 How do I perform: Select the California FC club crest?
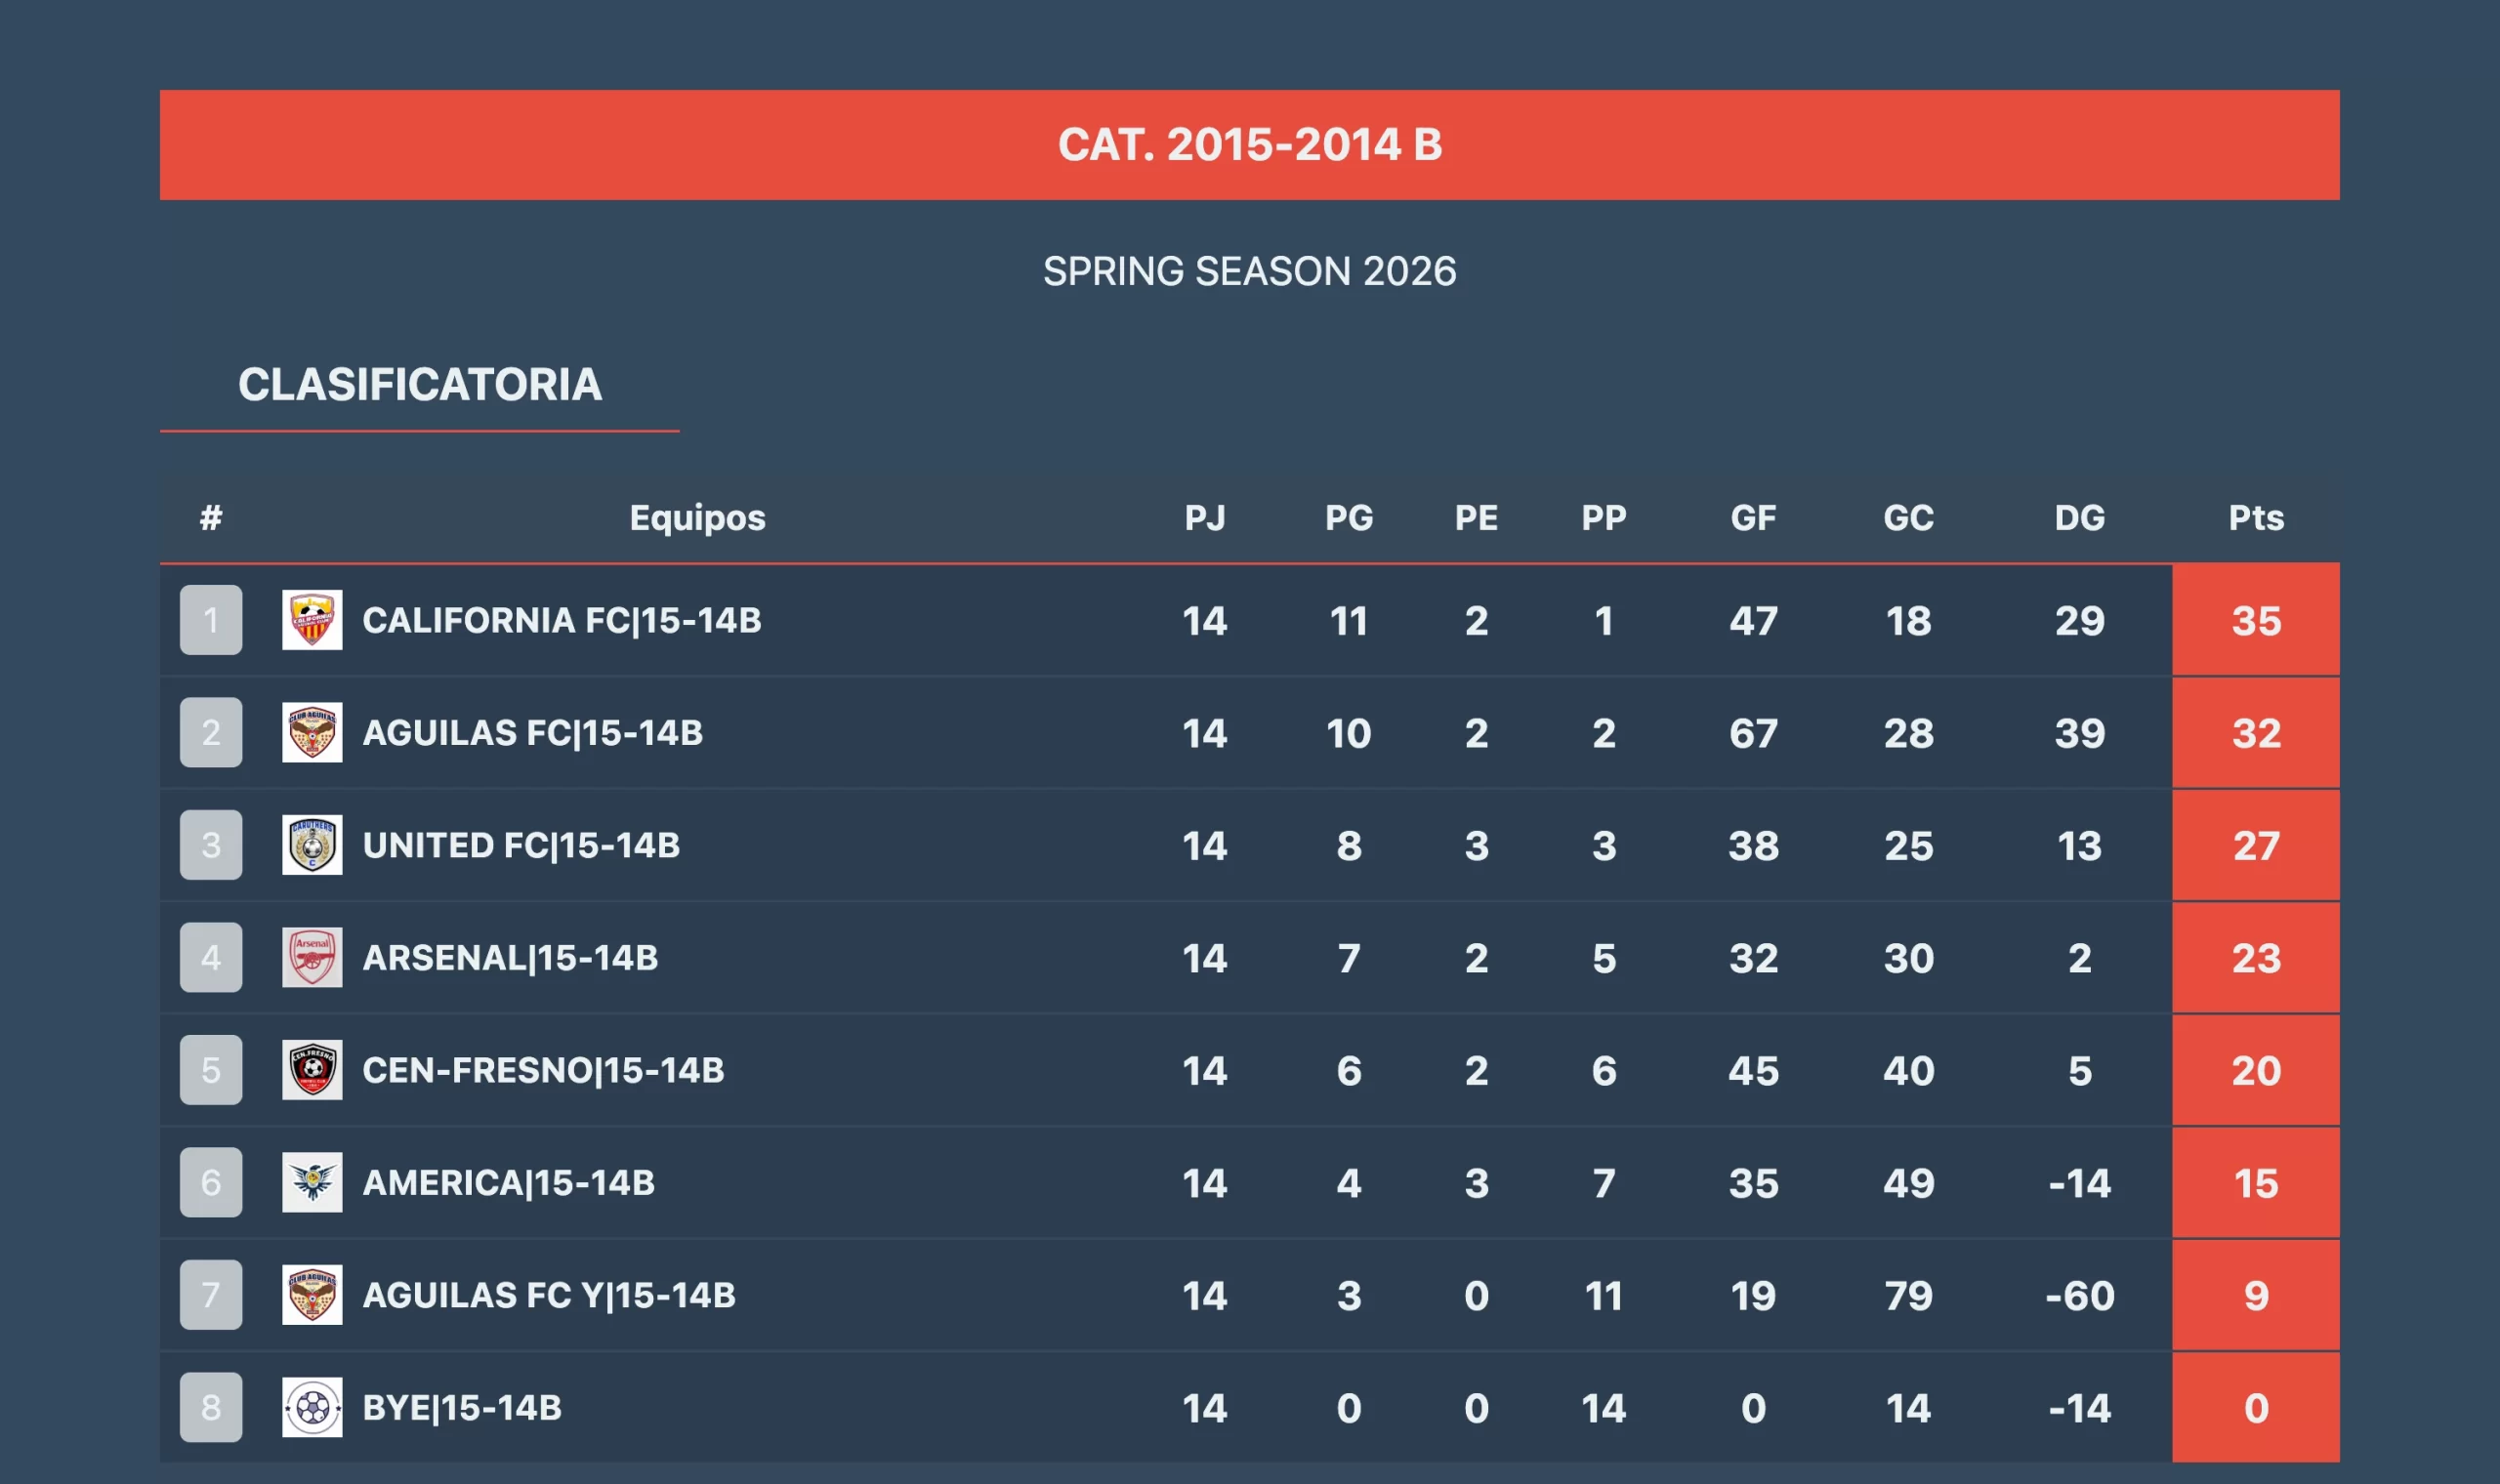tap(310, 620)
